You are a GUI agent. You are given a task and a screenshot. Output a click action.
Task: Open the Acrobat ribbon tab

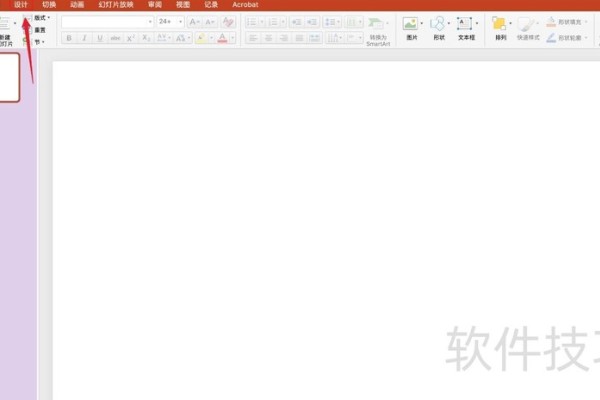pos(245,5)
